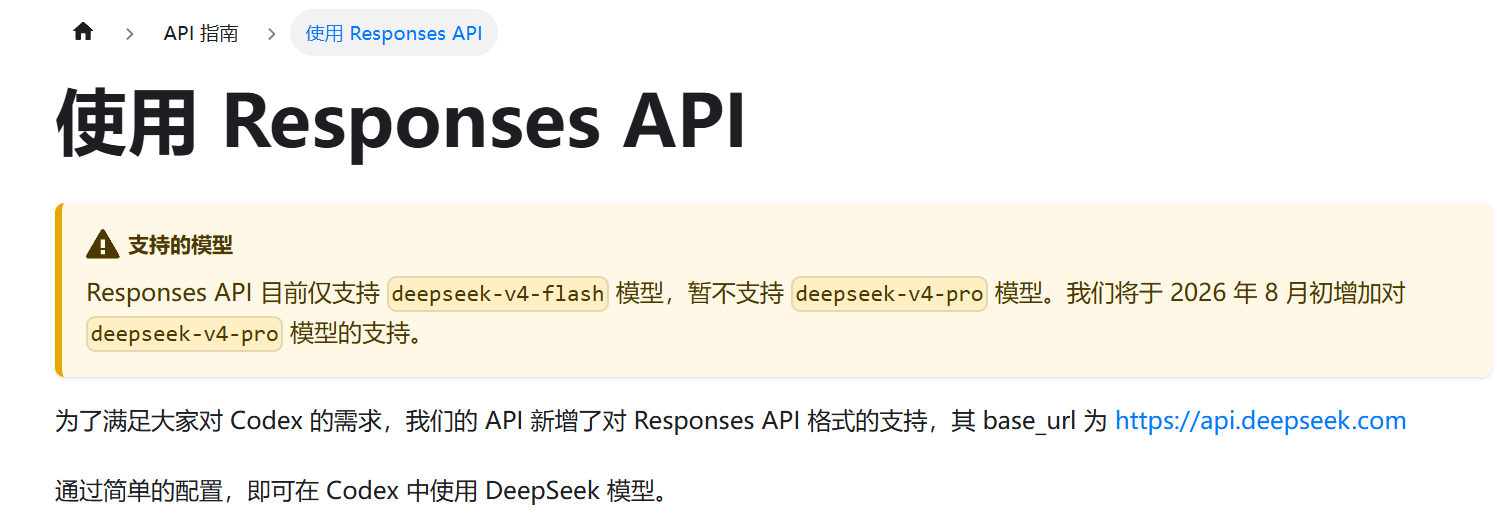Click the deepseek-v4-pro code label after 暂不支持

pyautogui.click(x=889, y=294)
